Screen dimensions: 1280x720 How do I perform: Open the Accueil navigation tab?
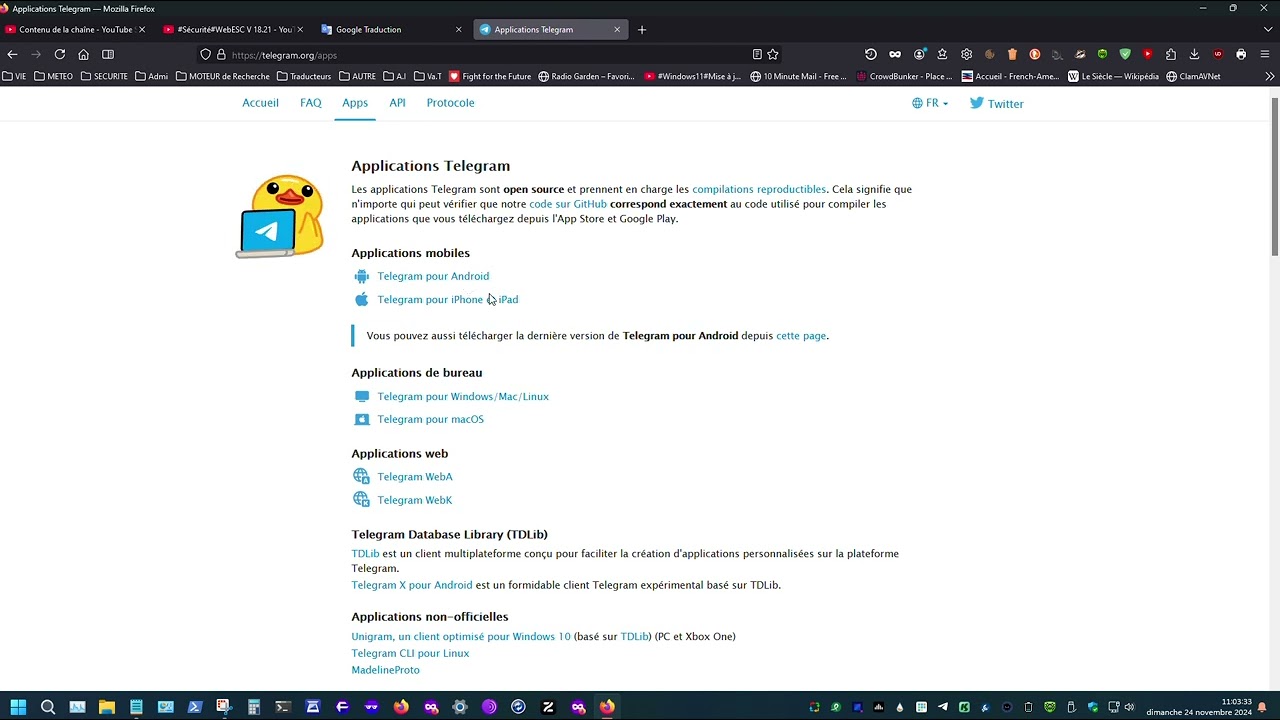point(260,103)
